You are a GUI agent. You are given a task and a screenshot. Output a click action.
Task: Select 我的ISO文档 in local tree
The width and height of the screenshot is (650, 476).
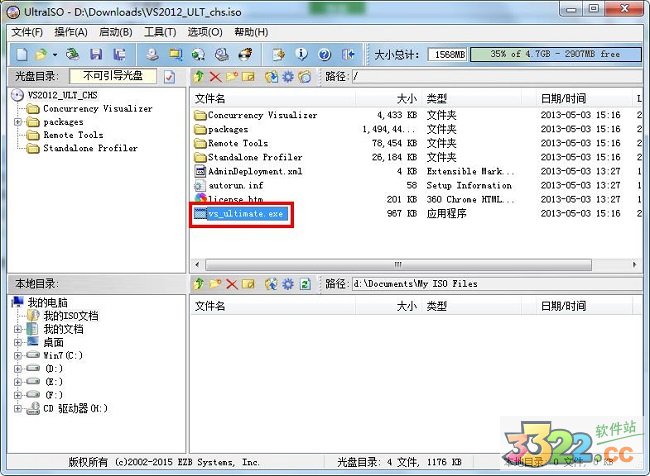pyautogui.click(x=71, y=316)
